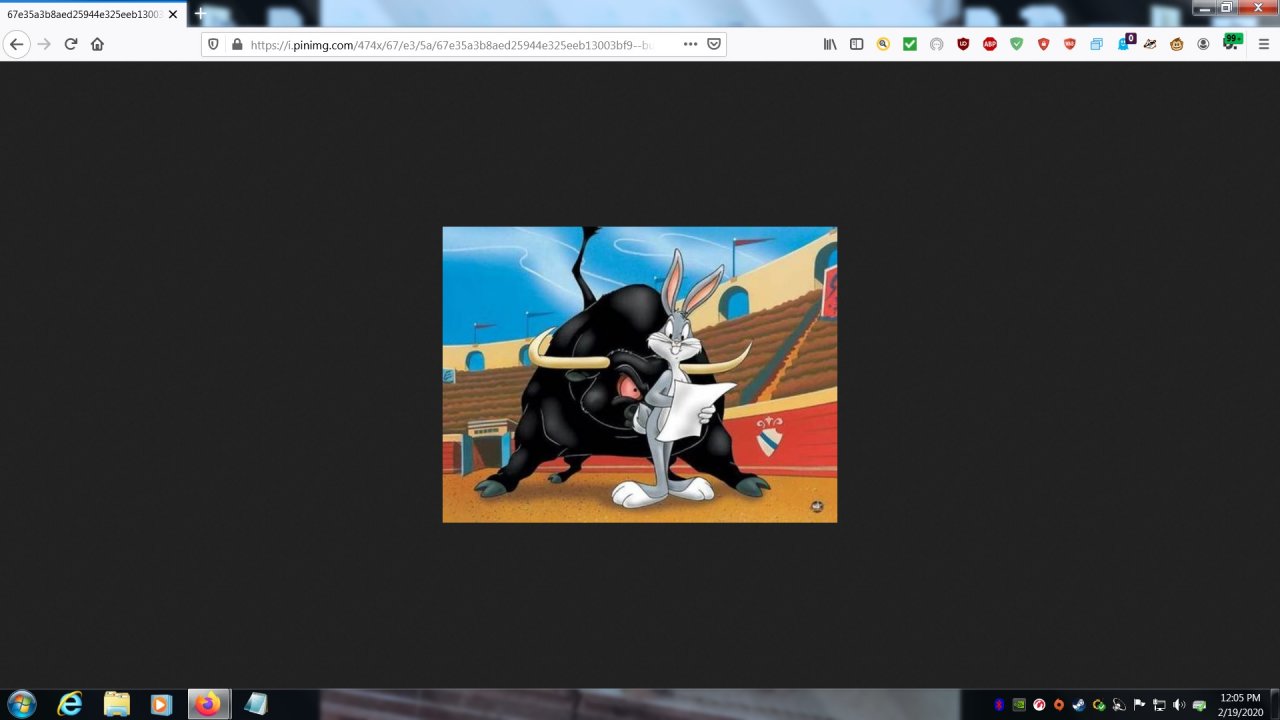Toggle the Firefox sidebar view

pyautogui.click(x=857, y=44)
